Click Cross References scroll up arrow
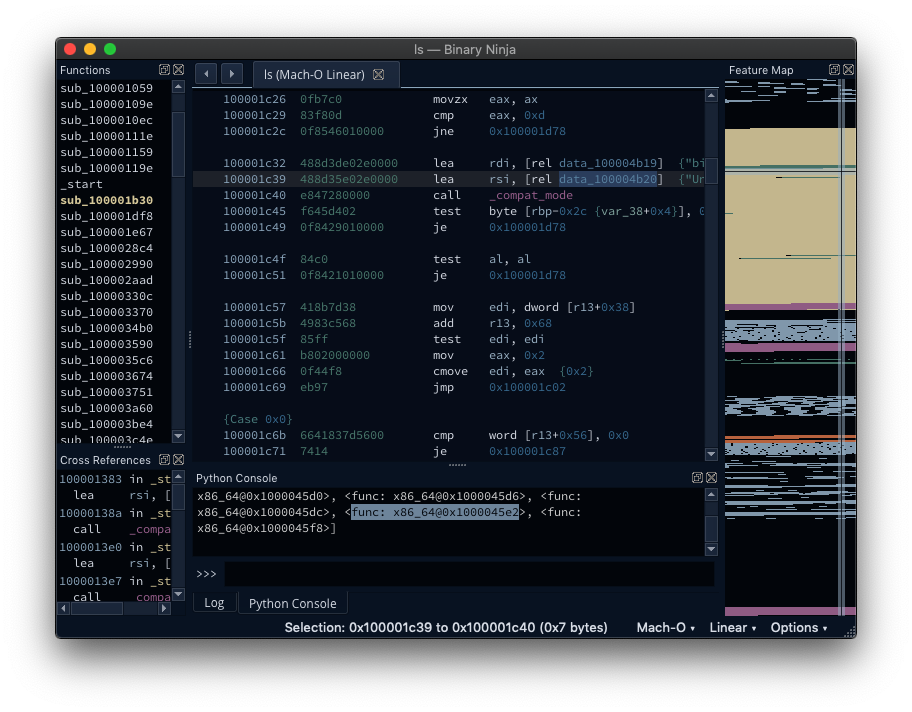The width and height of the screenshot is (912, 712). (x=179, y=477)
